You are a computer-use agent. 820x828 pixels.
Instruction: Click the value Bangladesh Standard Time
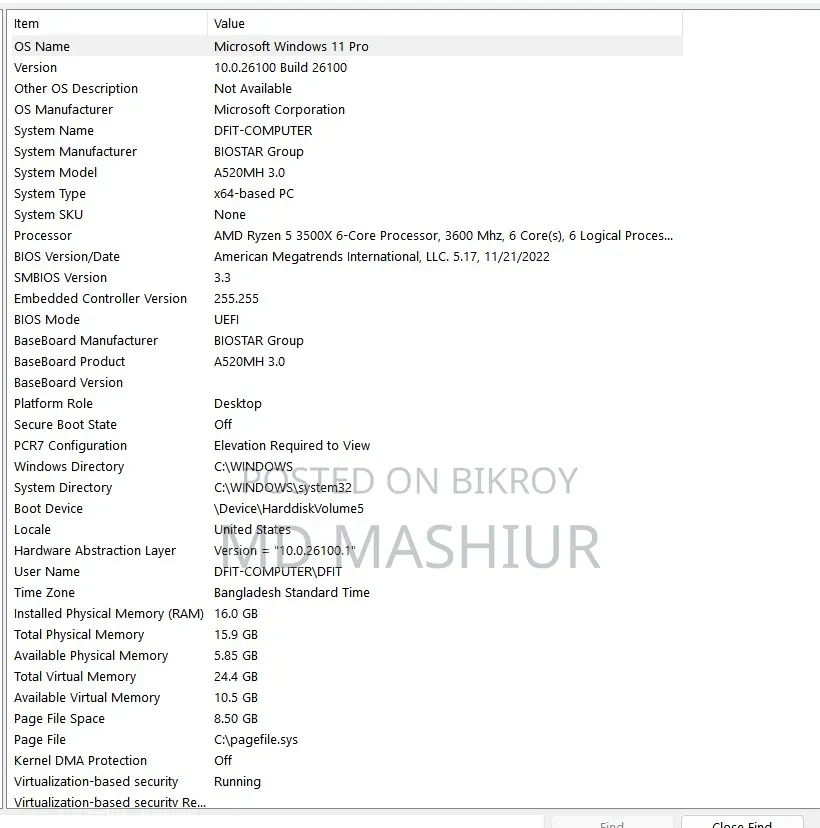[292, 593]
